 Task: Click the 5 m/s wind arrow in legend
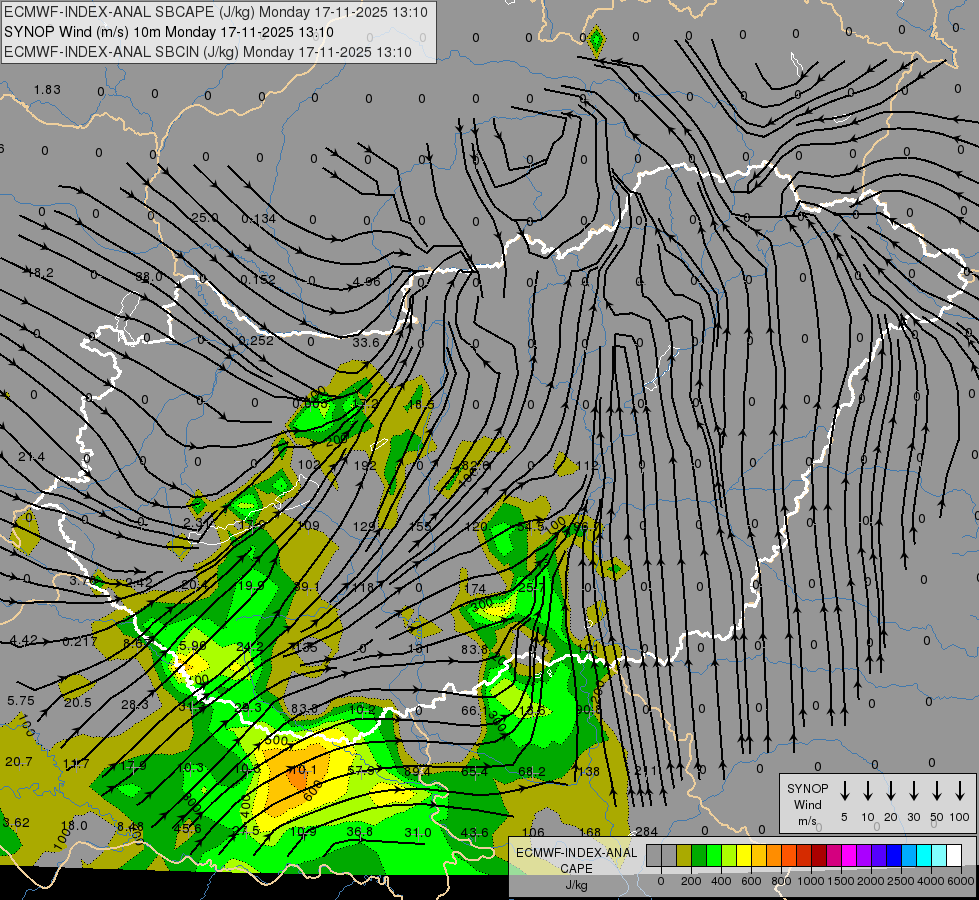pyautogui.click(x=844, y=791)
